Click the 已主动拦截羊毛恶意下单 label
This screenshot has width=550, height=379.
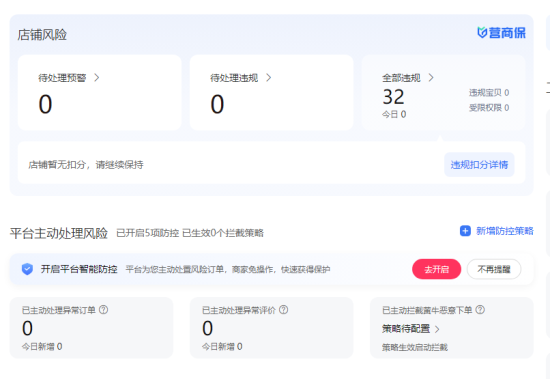click(427, 310)
